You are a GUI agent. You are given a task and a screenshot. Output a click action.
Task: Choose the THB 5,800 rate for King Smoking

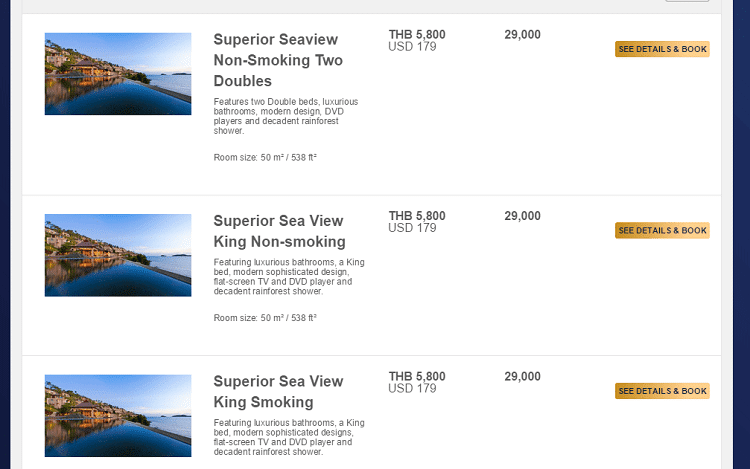pyautogui.click(x=417, y=377)
